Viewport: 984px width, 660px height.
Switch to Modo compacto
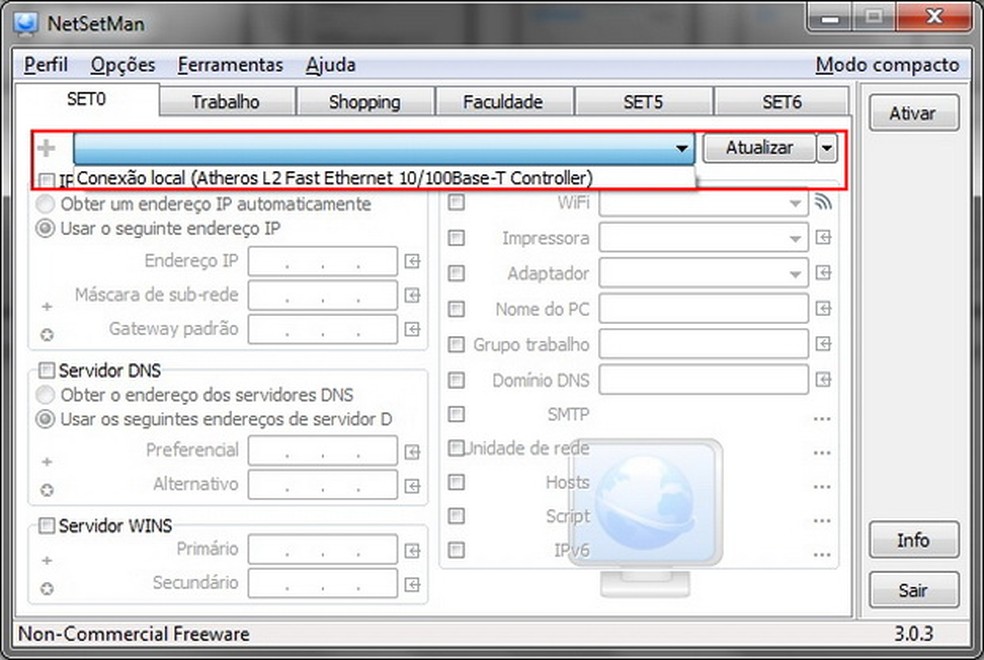[887, 65]
